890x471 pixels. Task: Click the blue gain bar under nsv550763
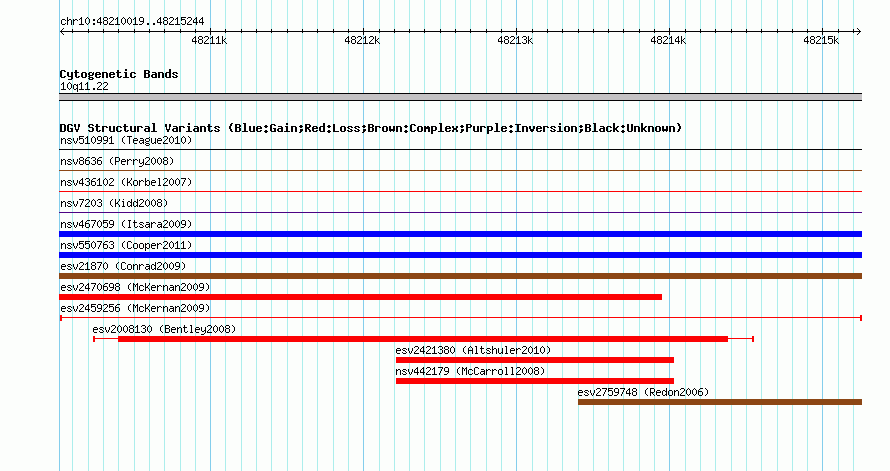(460, 255)
